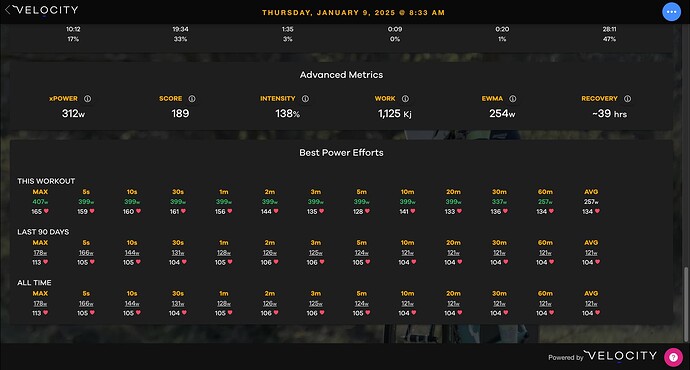Open Last 90 Days MAX 178w effort
Viewport: 690px width, 370px height.
tap(40, 253)
